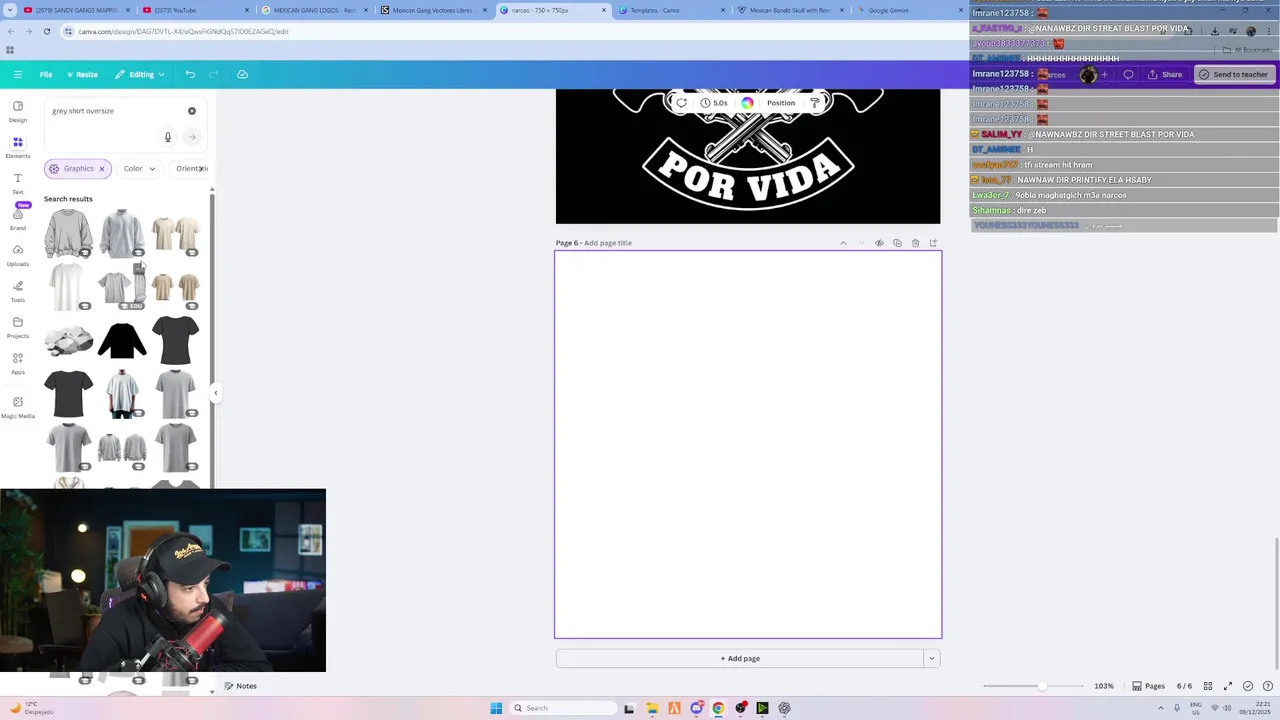1280x720 pixels.
Task: Click the '+ Add page' button
Action: (740, 658)
